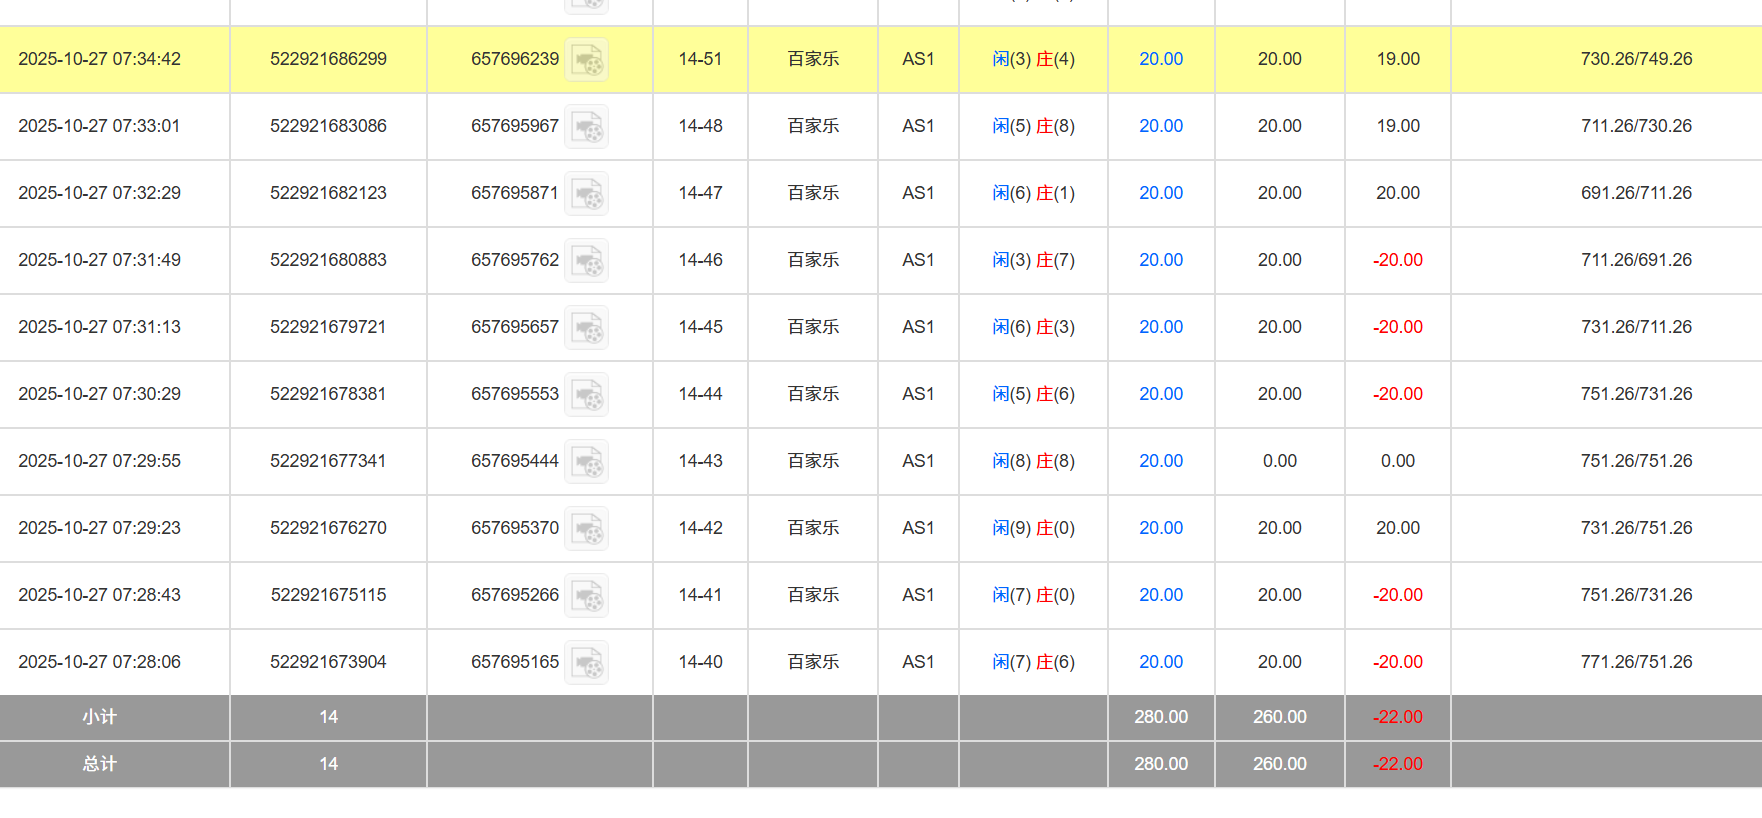Open replay icon for game 657695553
Image resolution: width=1762 pixels, height=818 pixels.
pyautogui.click(x=586, y=395)
